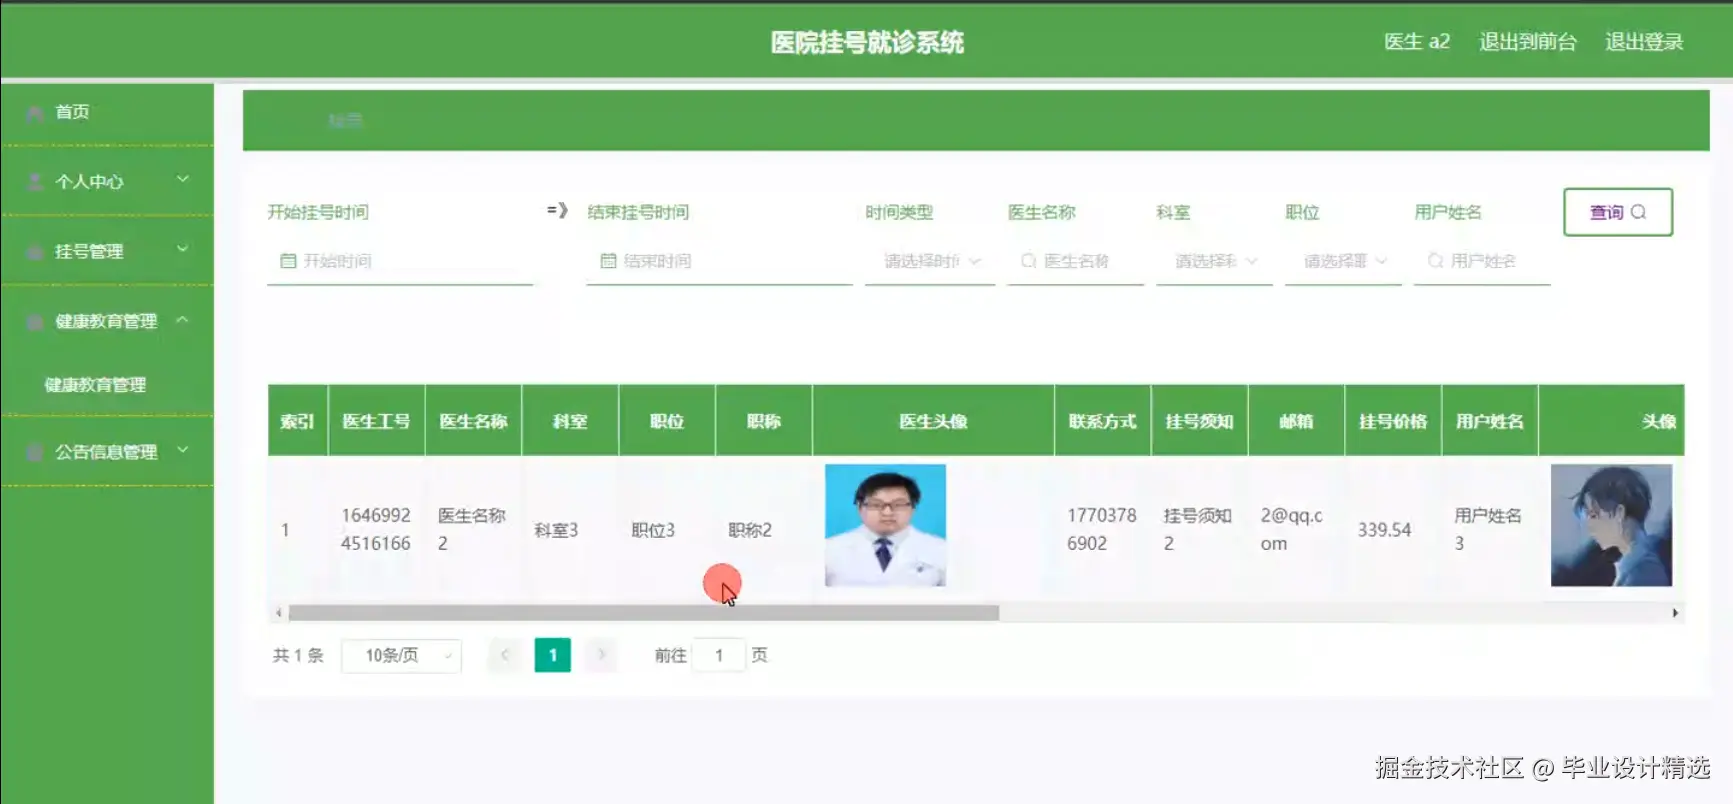The width and height of the screenshot is (1733, 804).
Task: Click the 医生工号 column header
Action: [377, 421]
